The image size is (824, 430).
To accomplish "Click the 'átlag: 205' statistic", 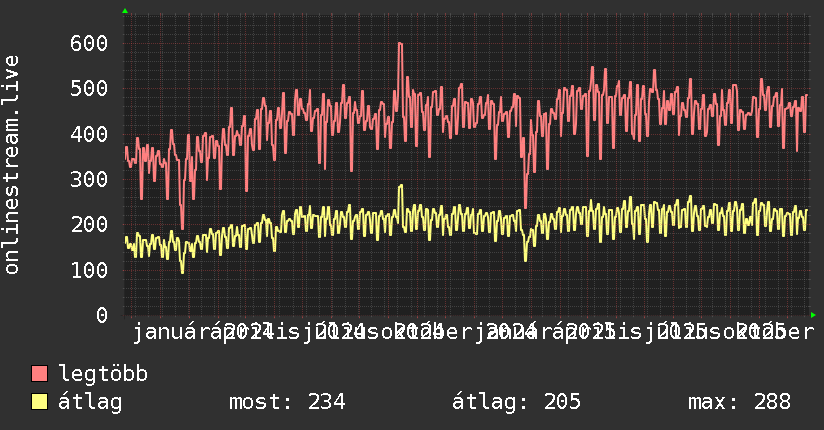I will 516,402.
